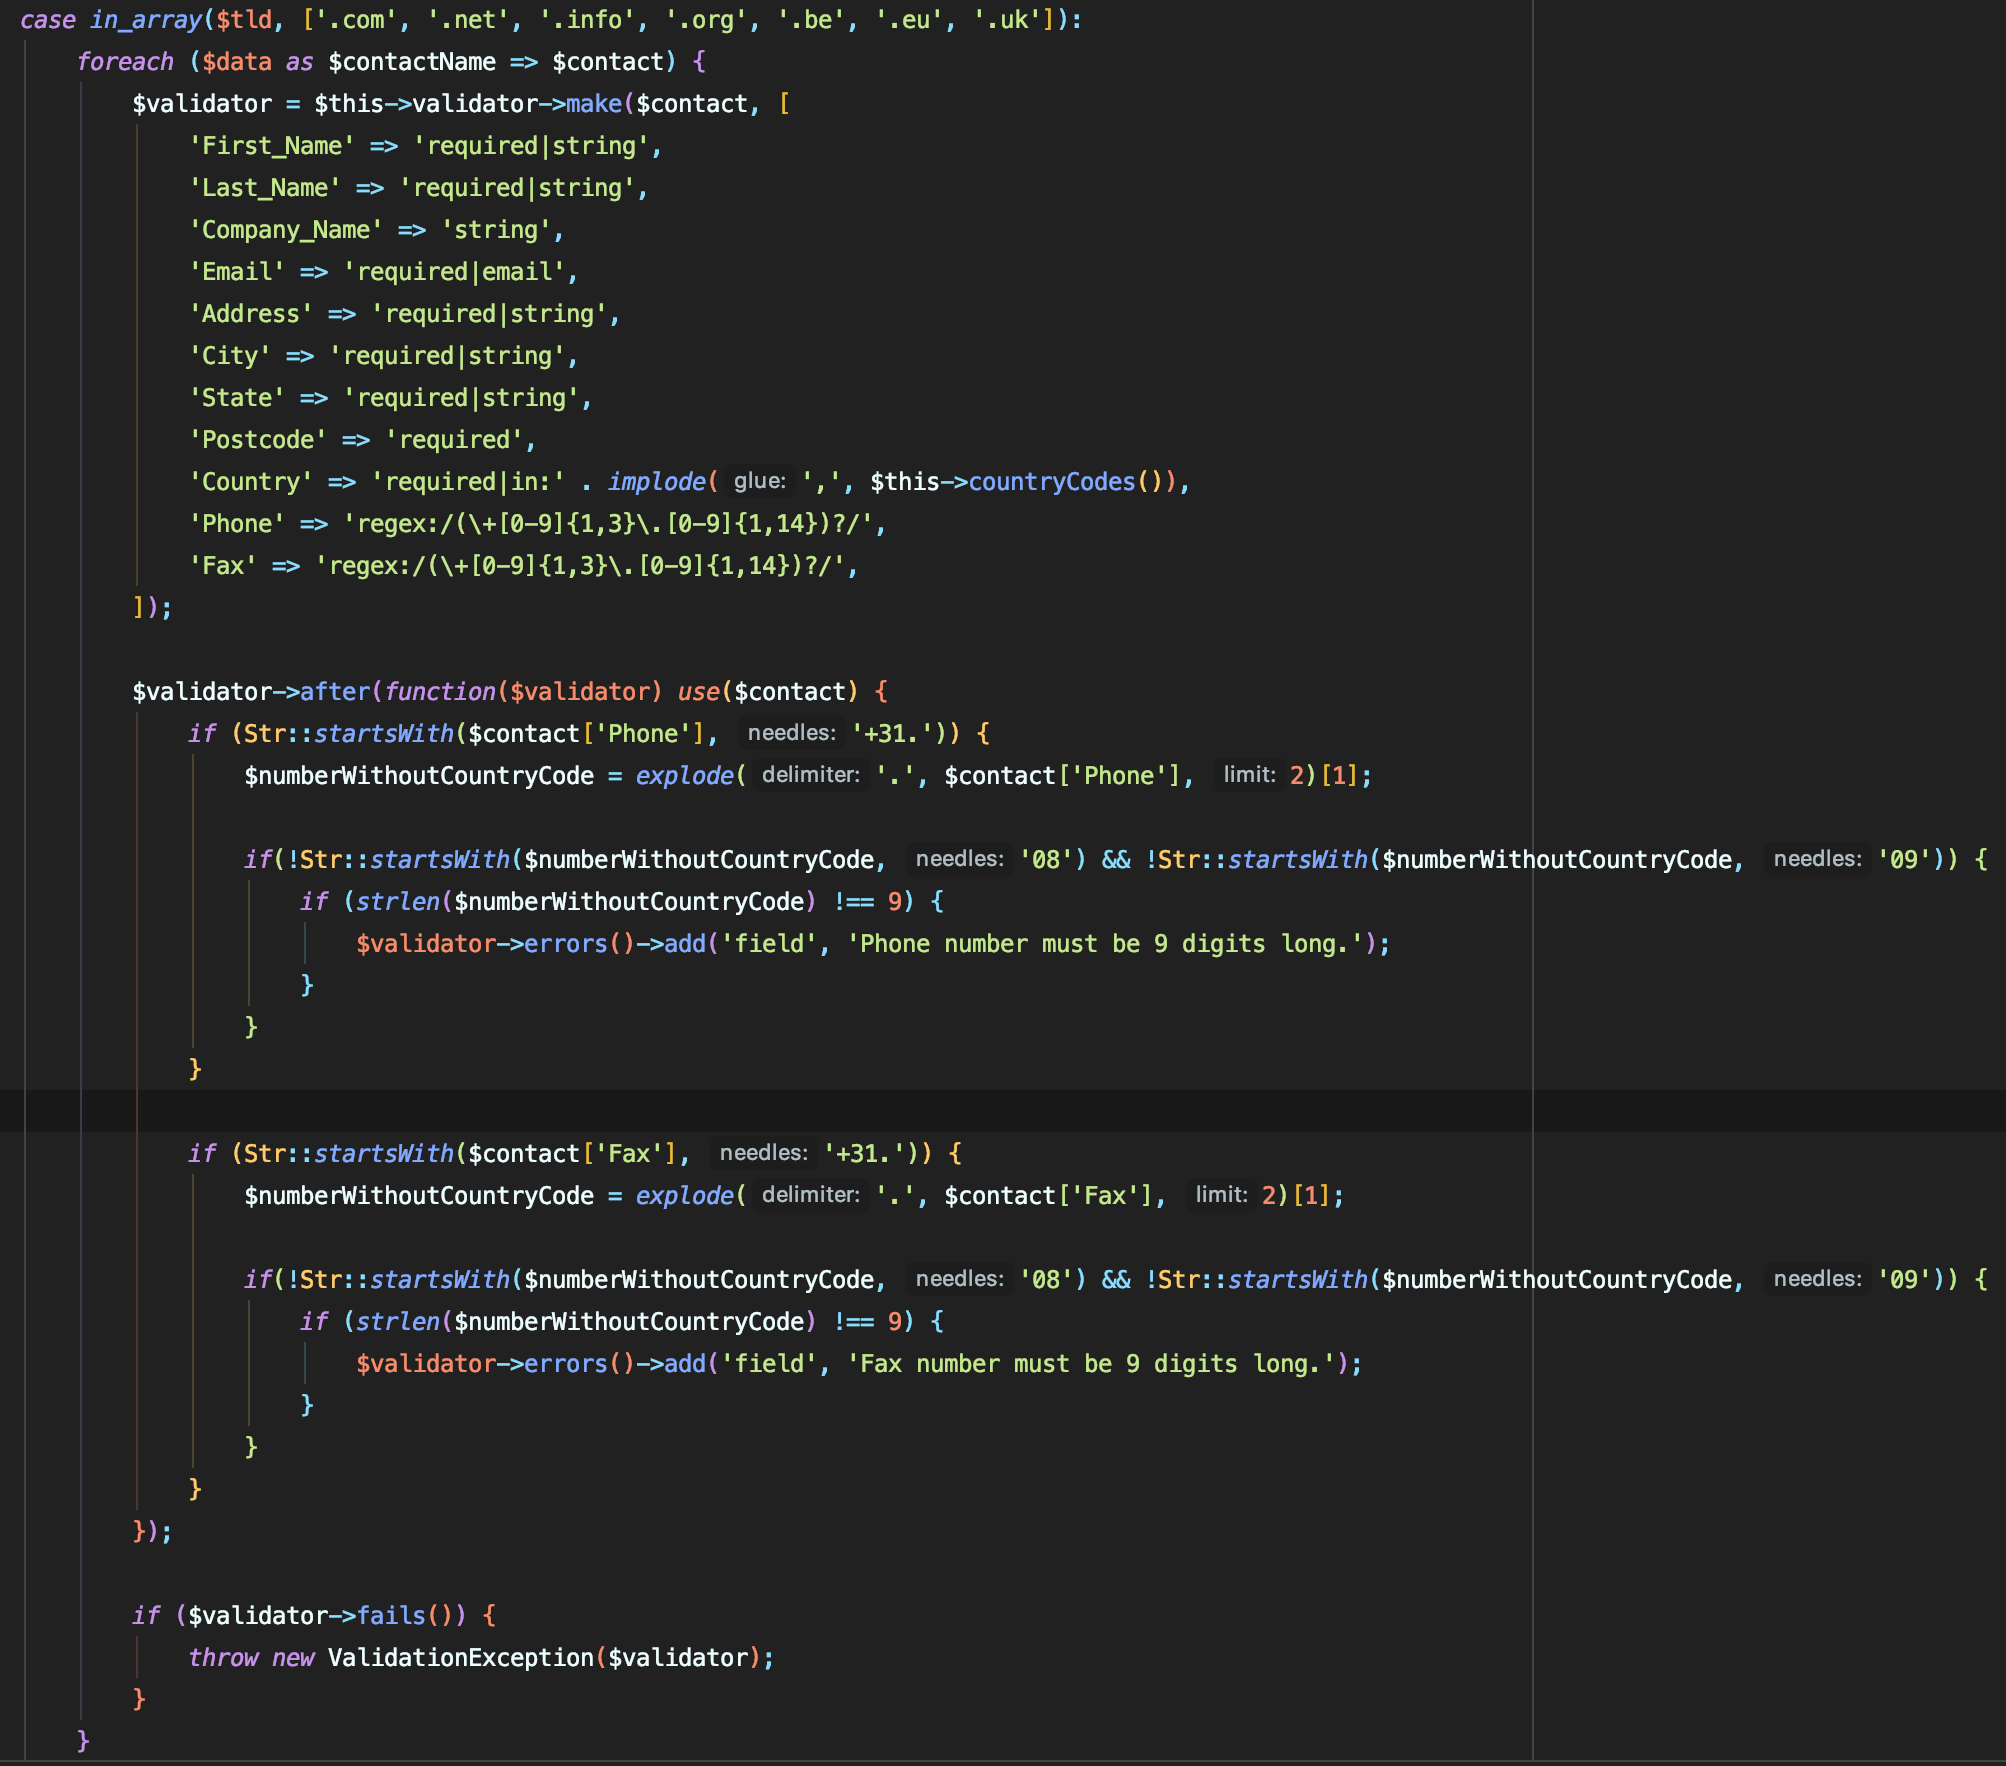The image size is (2006, 1766).
Task: Click the 'Postcode' array key
Action: 258,440
